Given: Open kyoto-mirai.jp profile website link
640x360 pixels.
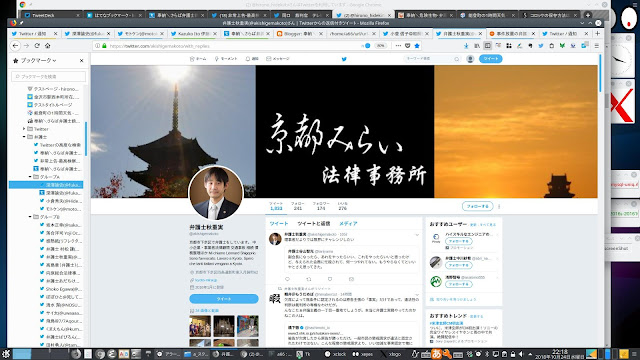Looking at the screenshot, I should coord(205,280).
